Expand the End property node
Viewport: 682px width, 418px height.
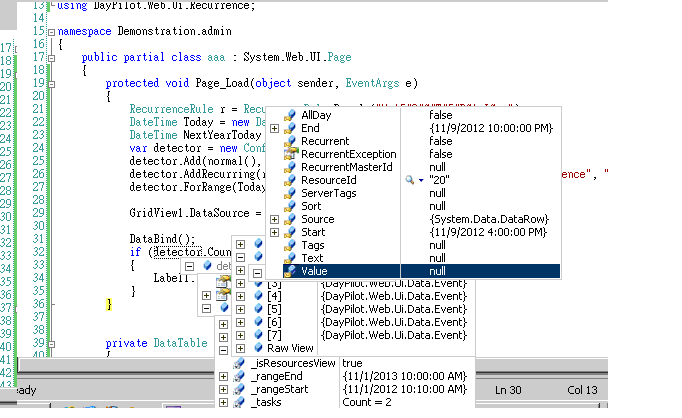tap(274, 128)
